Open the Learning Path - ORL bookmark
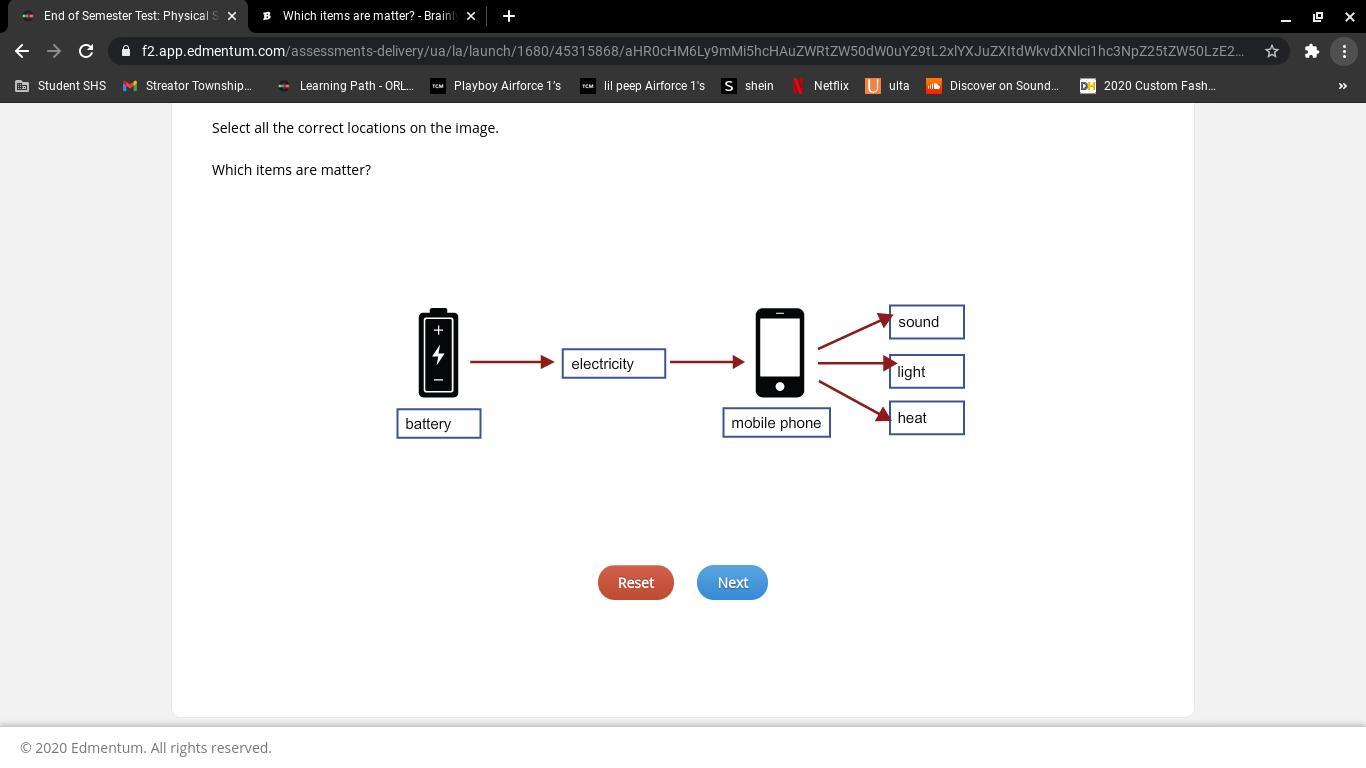This screenshot has width=1366, height=768. 345,86
